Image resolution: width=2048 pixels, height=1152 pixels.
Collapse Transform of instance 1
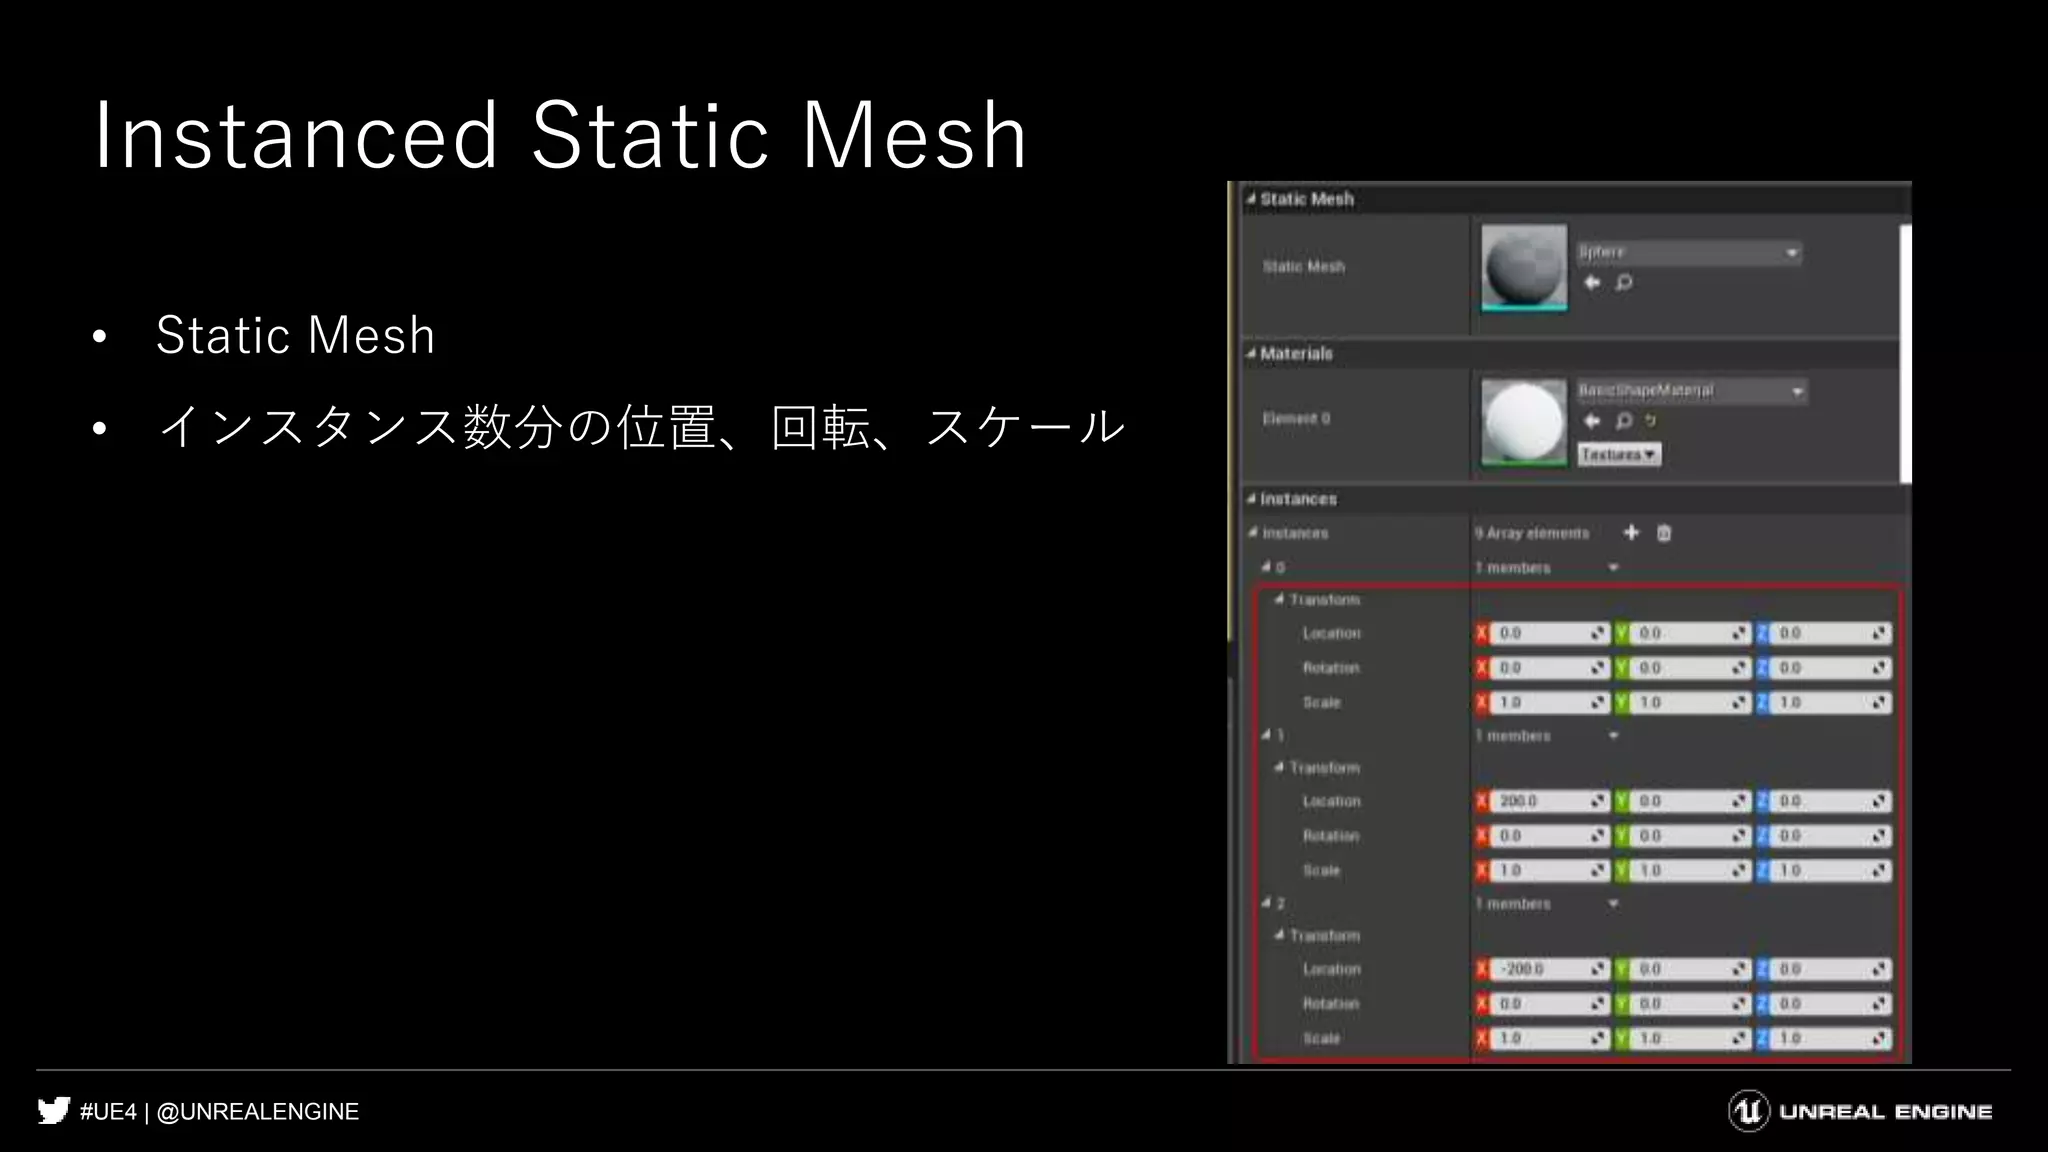(1279, 767)
